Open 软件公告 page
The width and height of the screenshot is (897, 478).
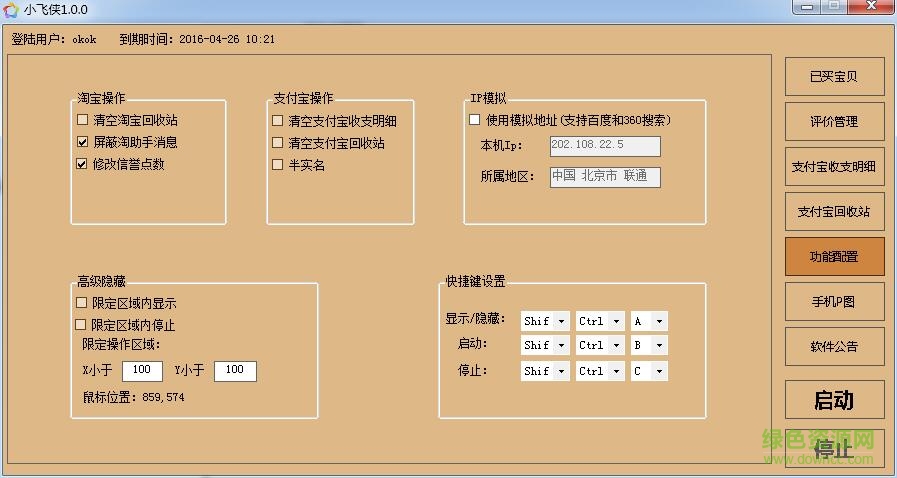pos(835,346)
